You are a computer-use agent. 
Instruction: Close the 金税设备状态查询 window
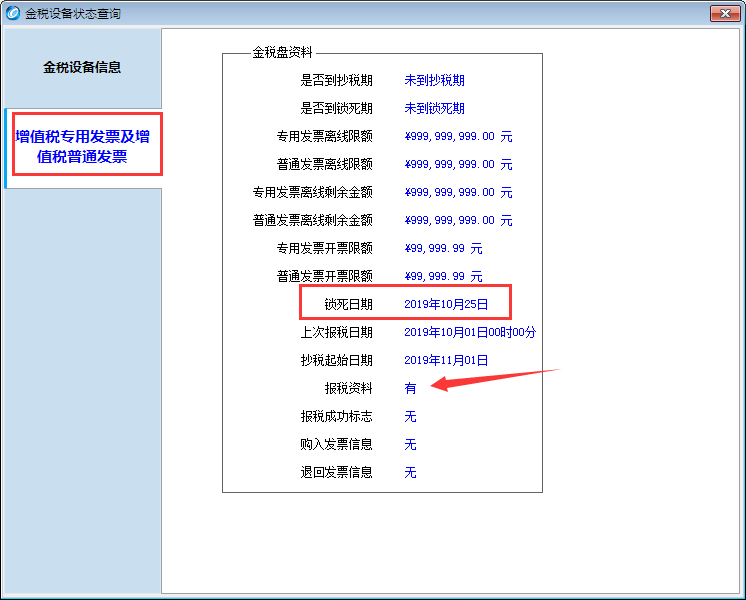pyautogui.click(x=725, y=13)
